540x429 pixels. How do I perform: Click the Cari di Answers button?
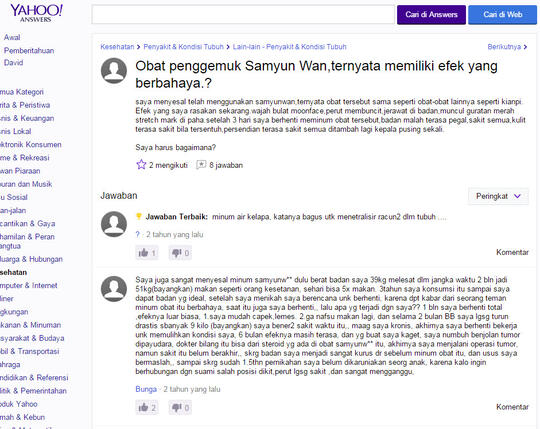tap(431, 14)
